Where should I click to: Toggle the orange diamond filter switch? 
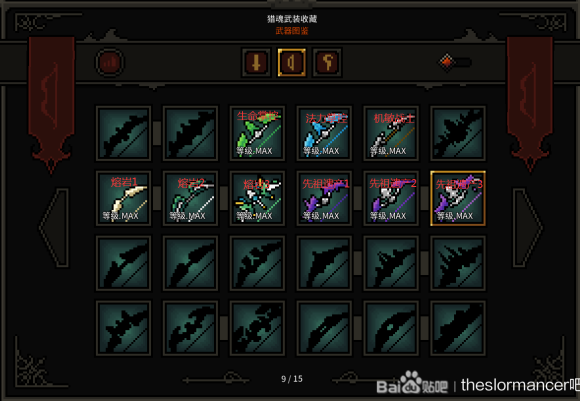(455, 62)
